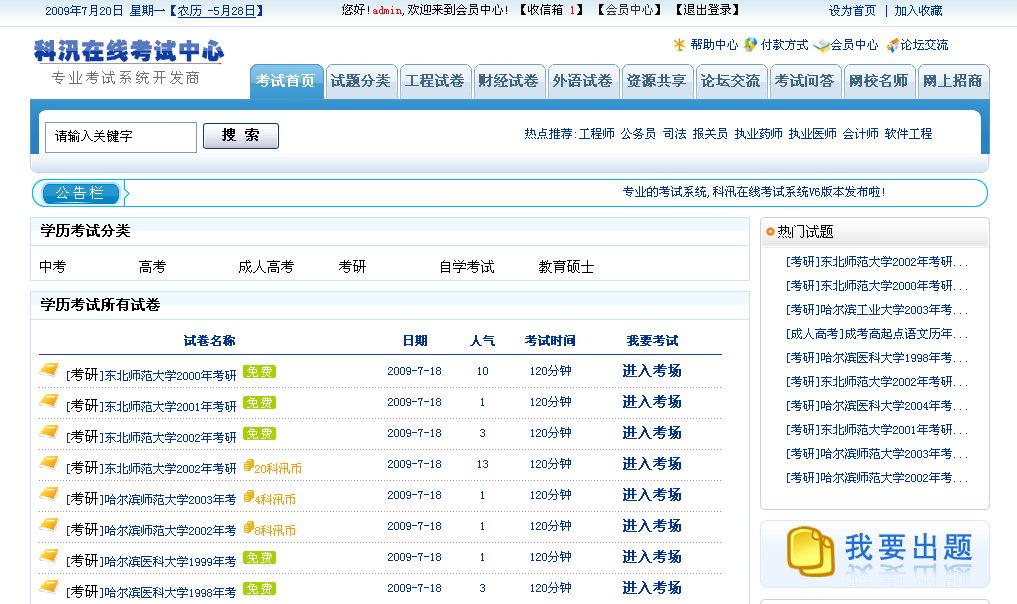The image size is (1017, 604).
Task: Click the keyword search input field
Action: [121, 137]
